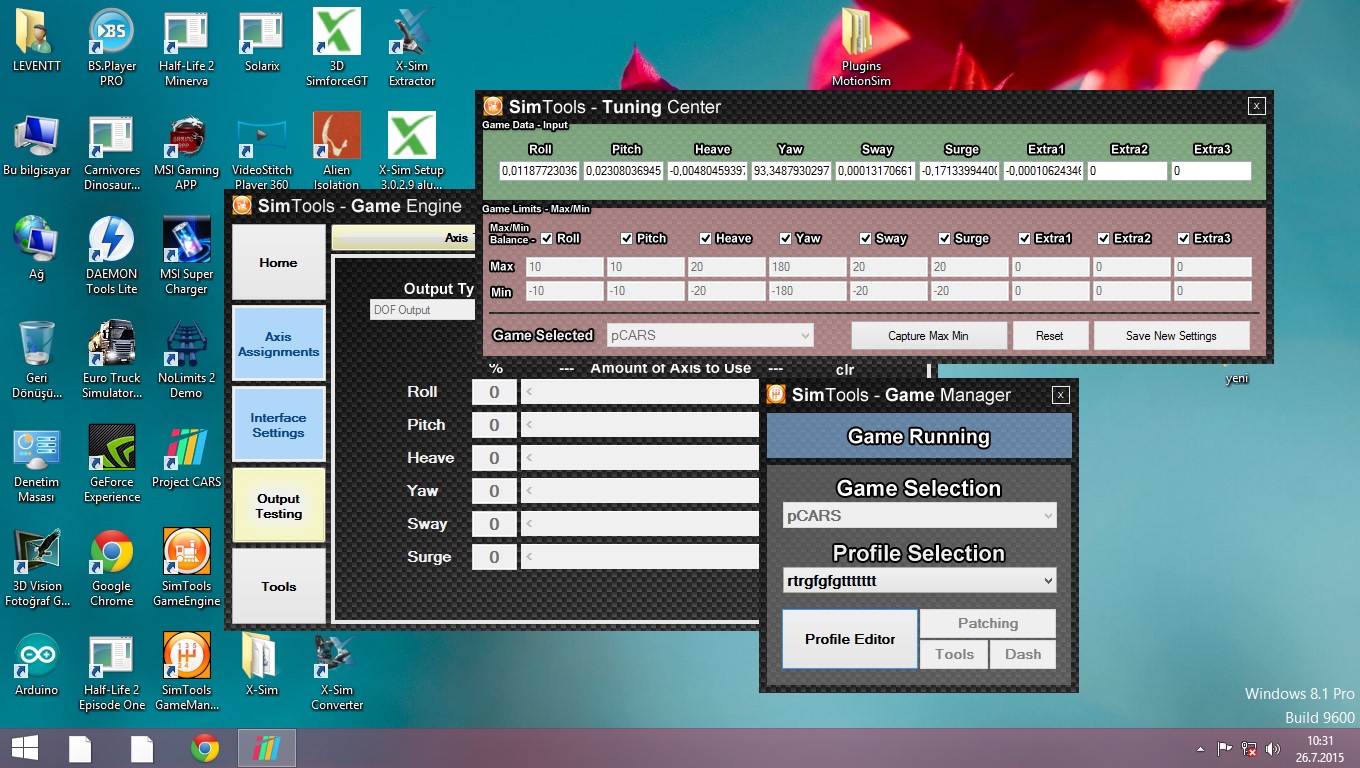The width and height of the screenshot is (1360, 768).
Task: Switch to Axis Assignments section
Action: click(x=278, y=345)
